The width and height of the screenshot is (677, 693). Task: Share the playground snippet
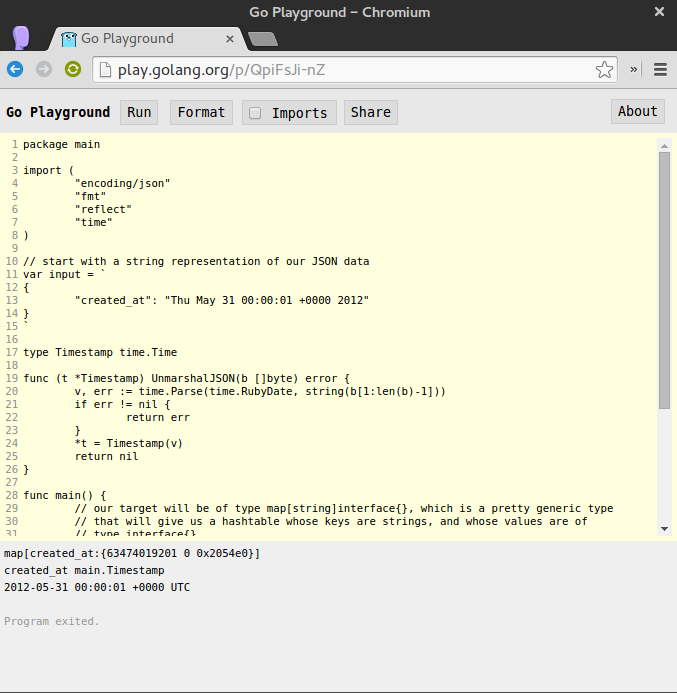(371, 112)
